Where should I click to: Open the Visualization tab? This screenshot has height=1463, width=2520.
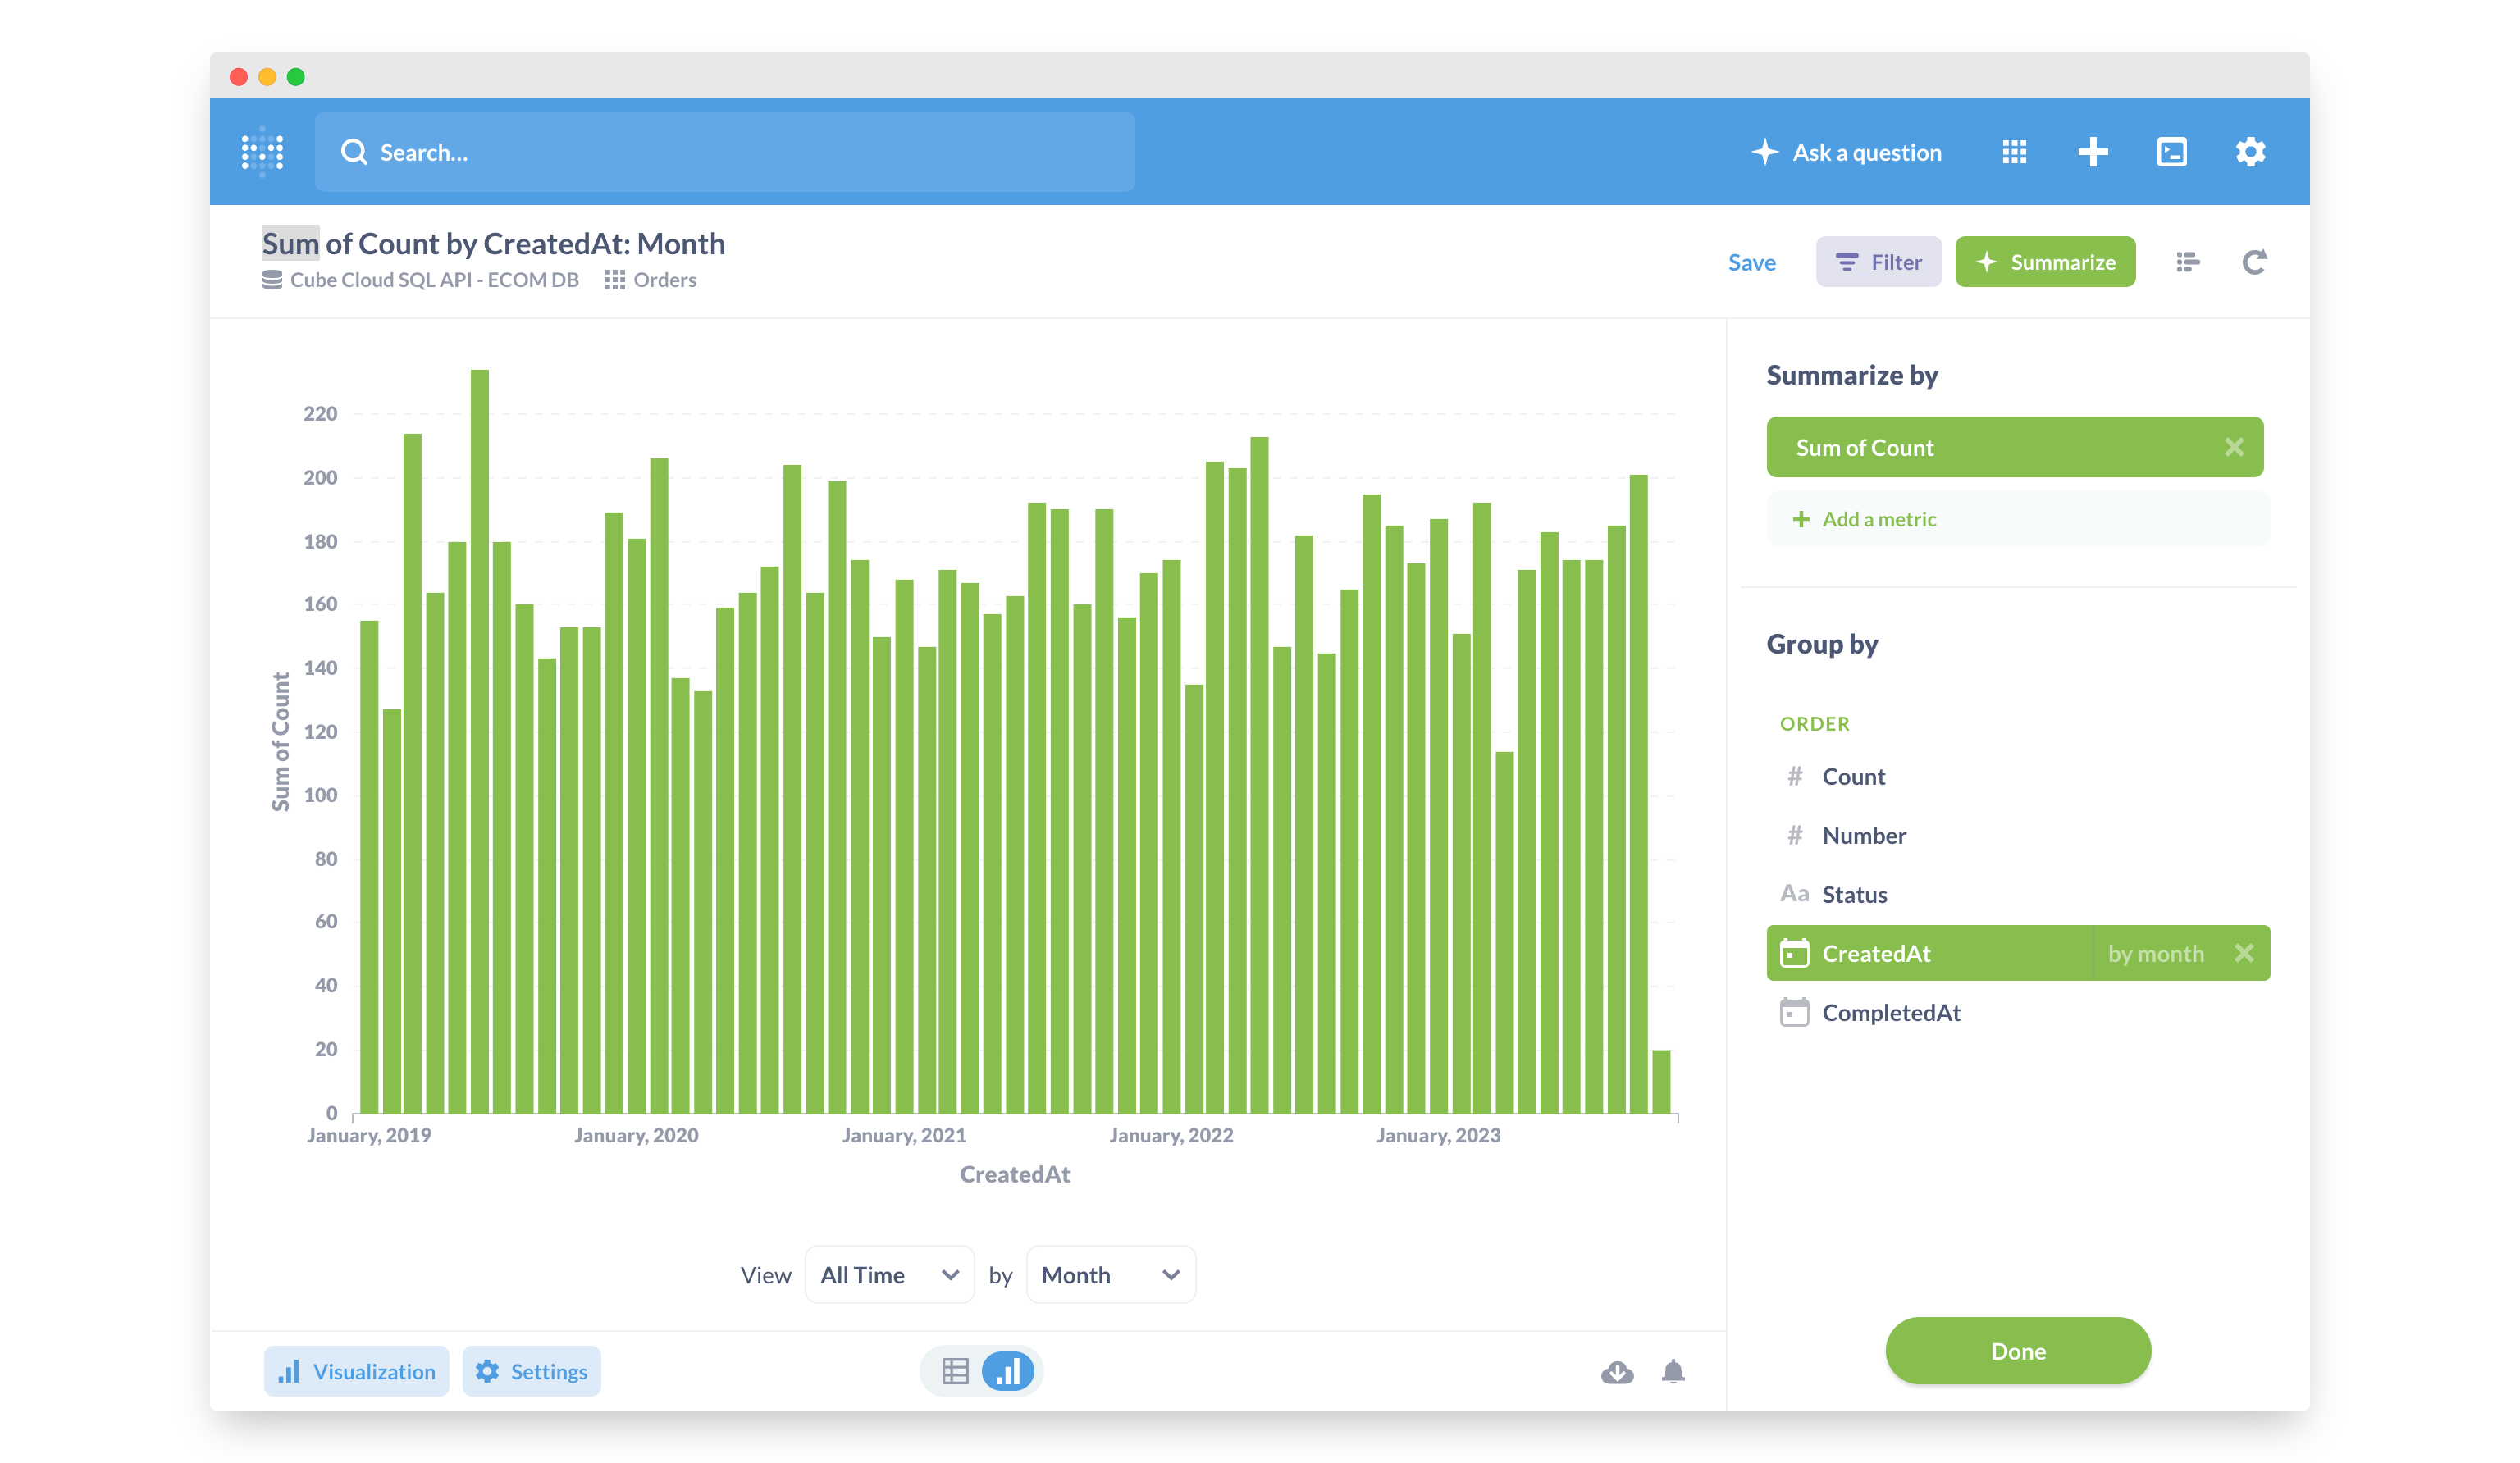[x=357, y=1371]
